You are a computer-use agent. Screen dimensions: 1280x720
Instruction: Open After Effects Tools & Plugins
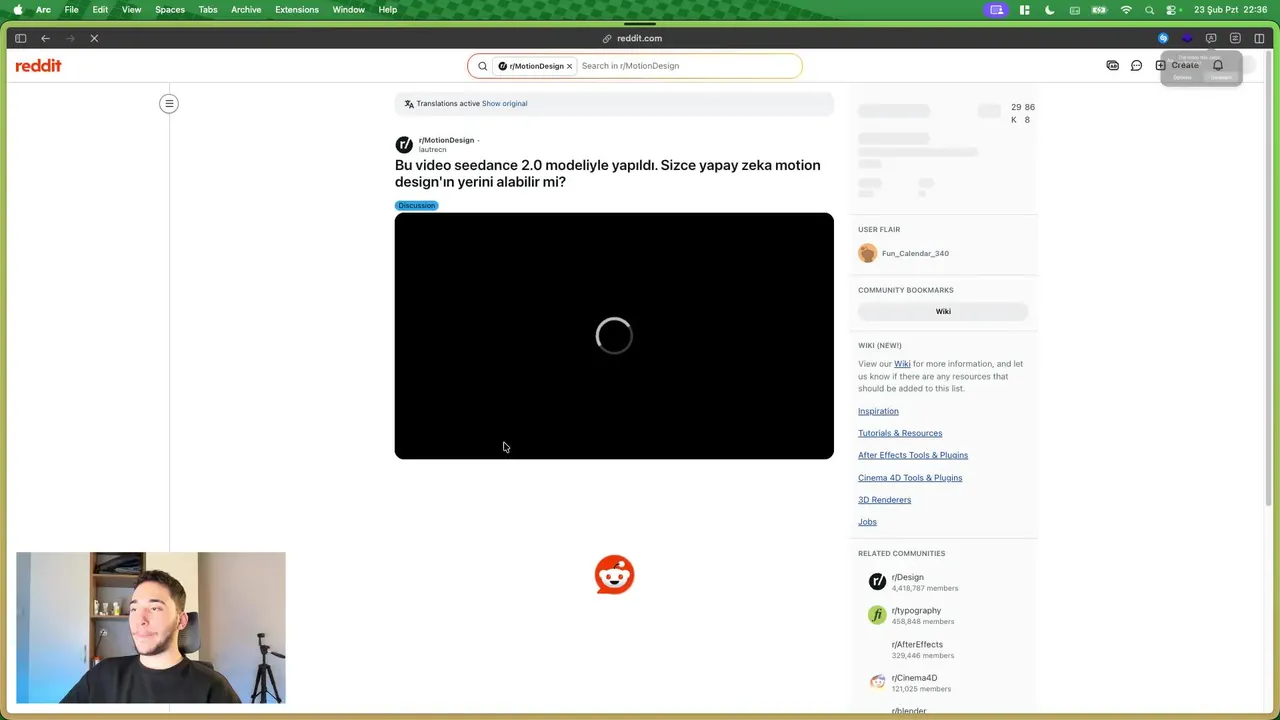click(913, 455)
